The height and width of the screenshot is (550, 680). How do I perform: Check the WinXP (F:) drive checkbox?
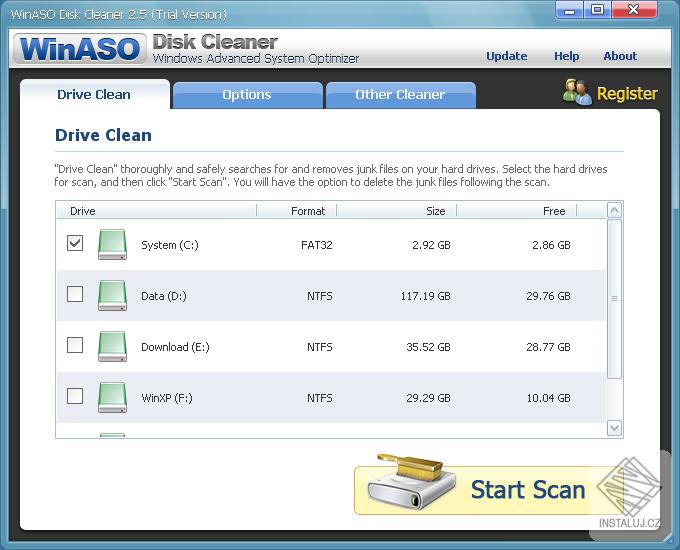75,396
